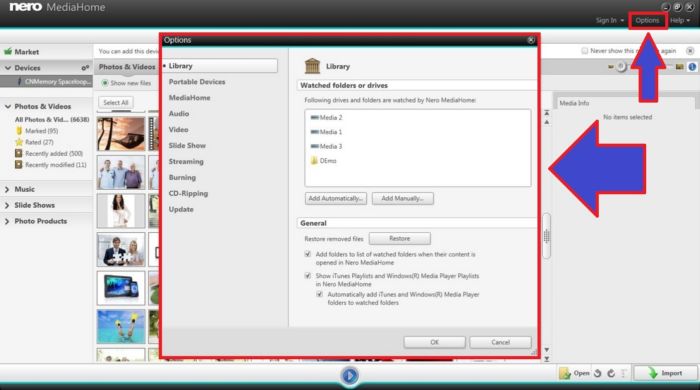700x390 pixels.
Task: Click the Add Manually button
Action: [x=402, y=198]
